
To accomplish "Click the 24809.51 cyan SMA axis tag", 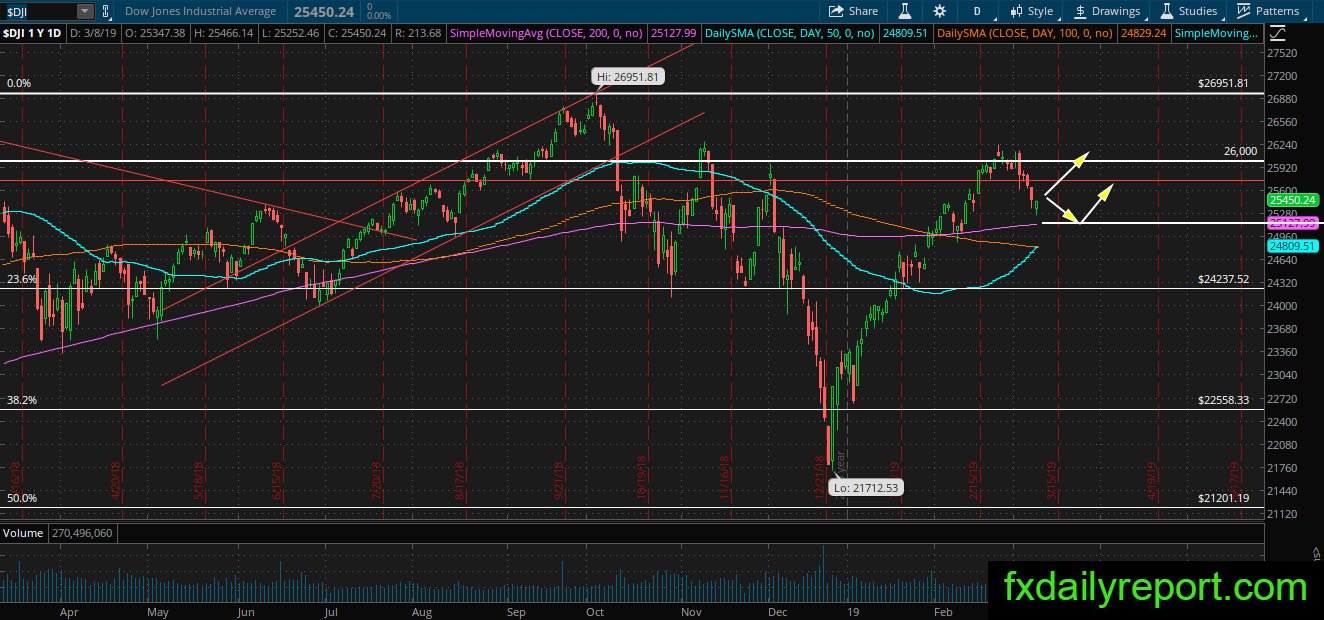I will click(1294, 245).
